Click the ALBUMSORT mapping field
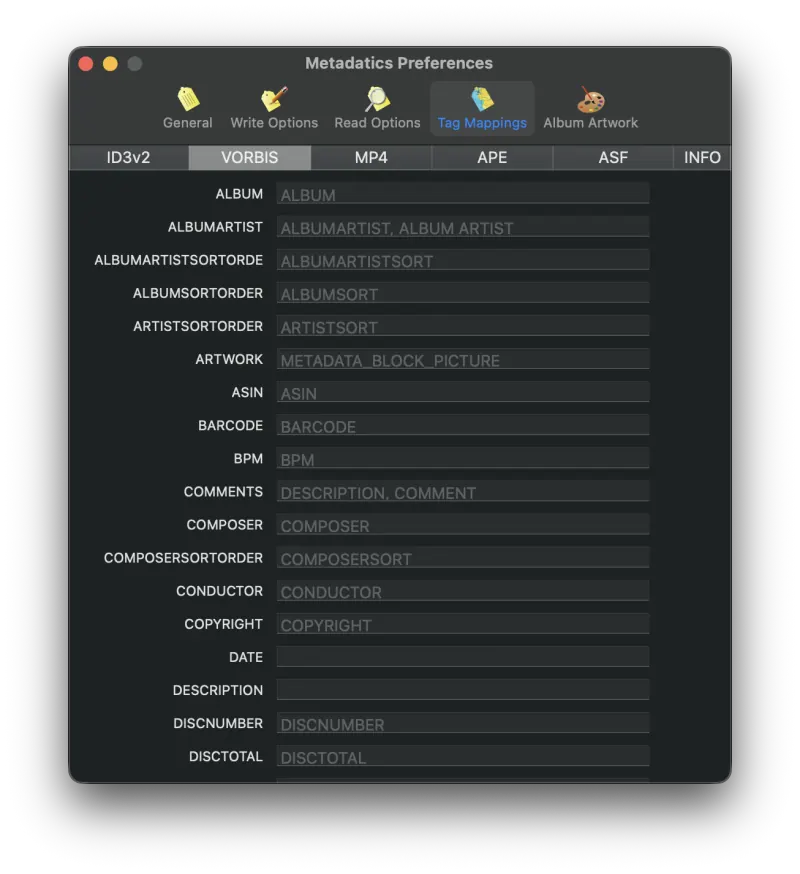 coord(463,293)
